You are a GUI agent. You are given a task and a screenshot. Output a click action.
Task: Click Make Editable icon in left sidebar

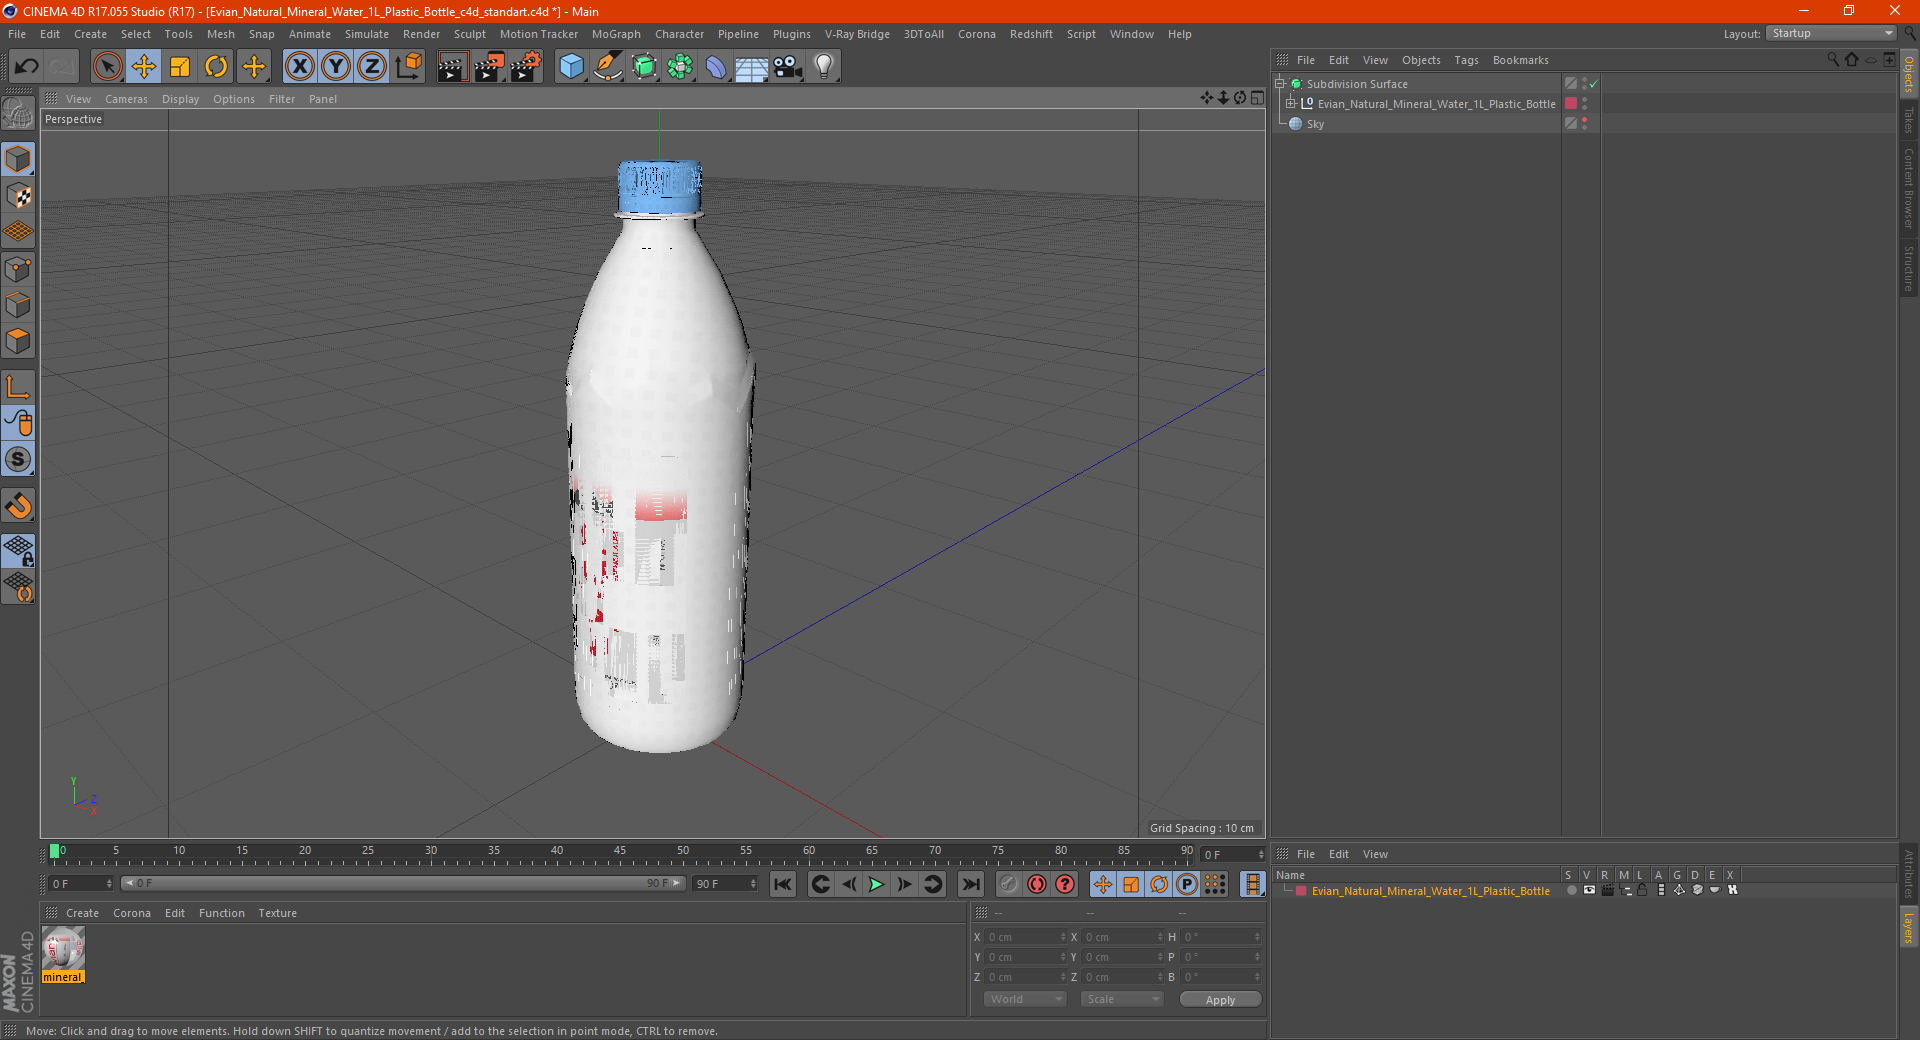18,114
